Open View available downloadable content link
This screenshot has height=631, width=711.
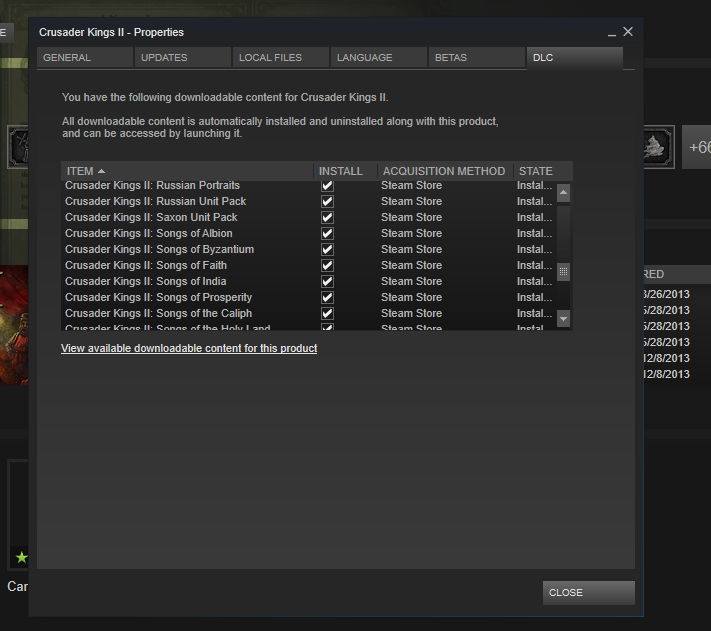point(189,349)
